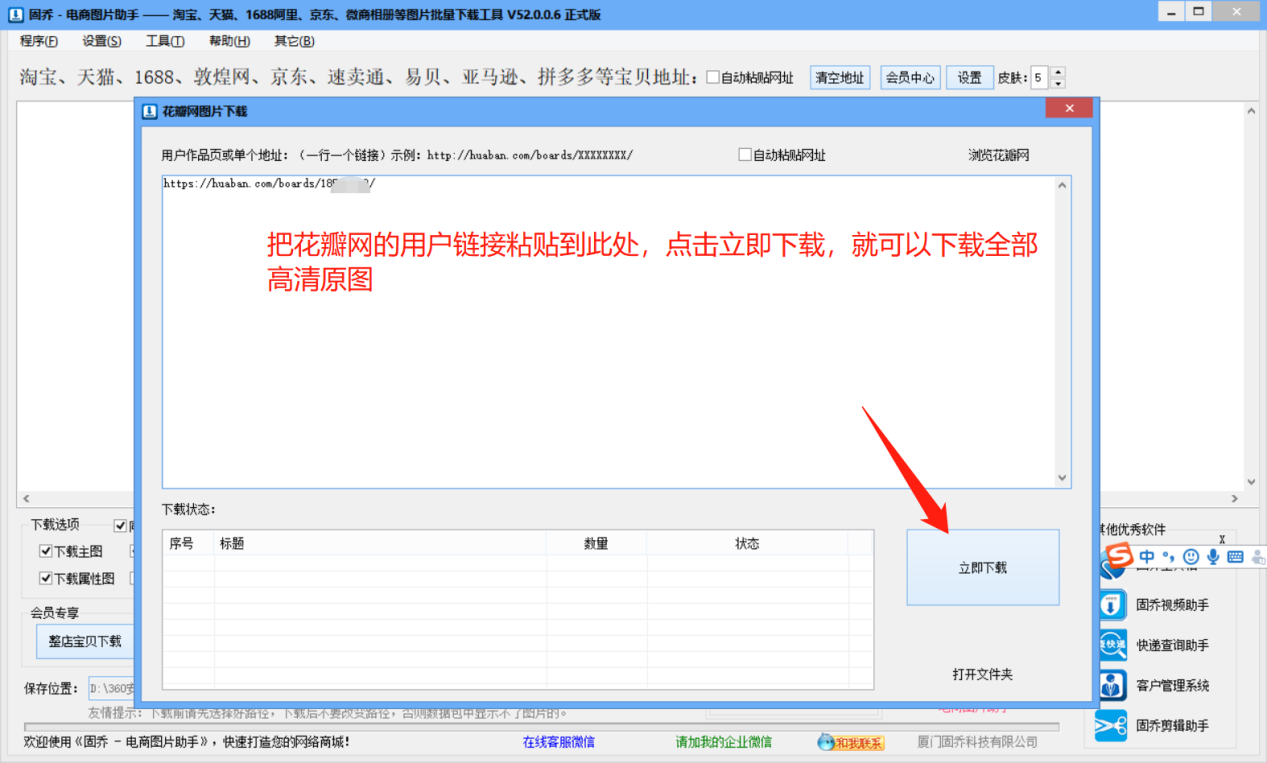This screenshot has width=1267, height=763.
Task: Open the 工具(T) menu
Action: (x=165, y=41)
